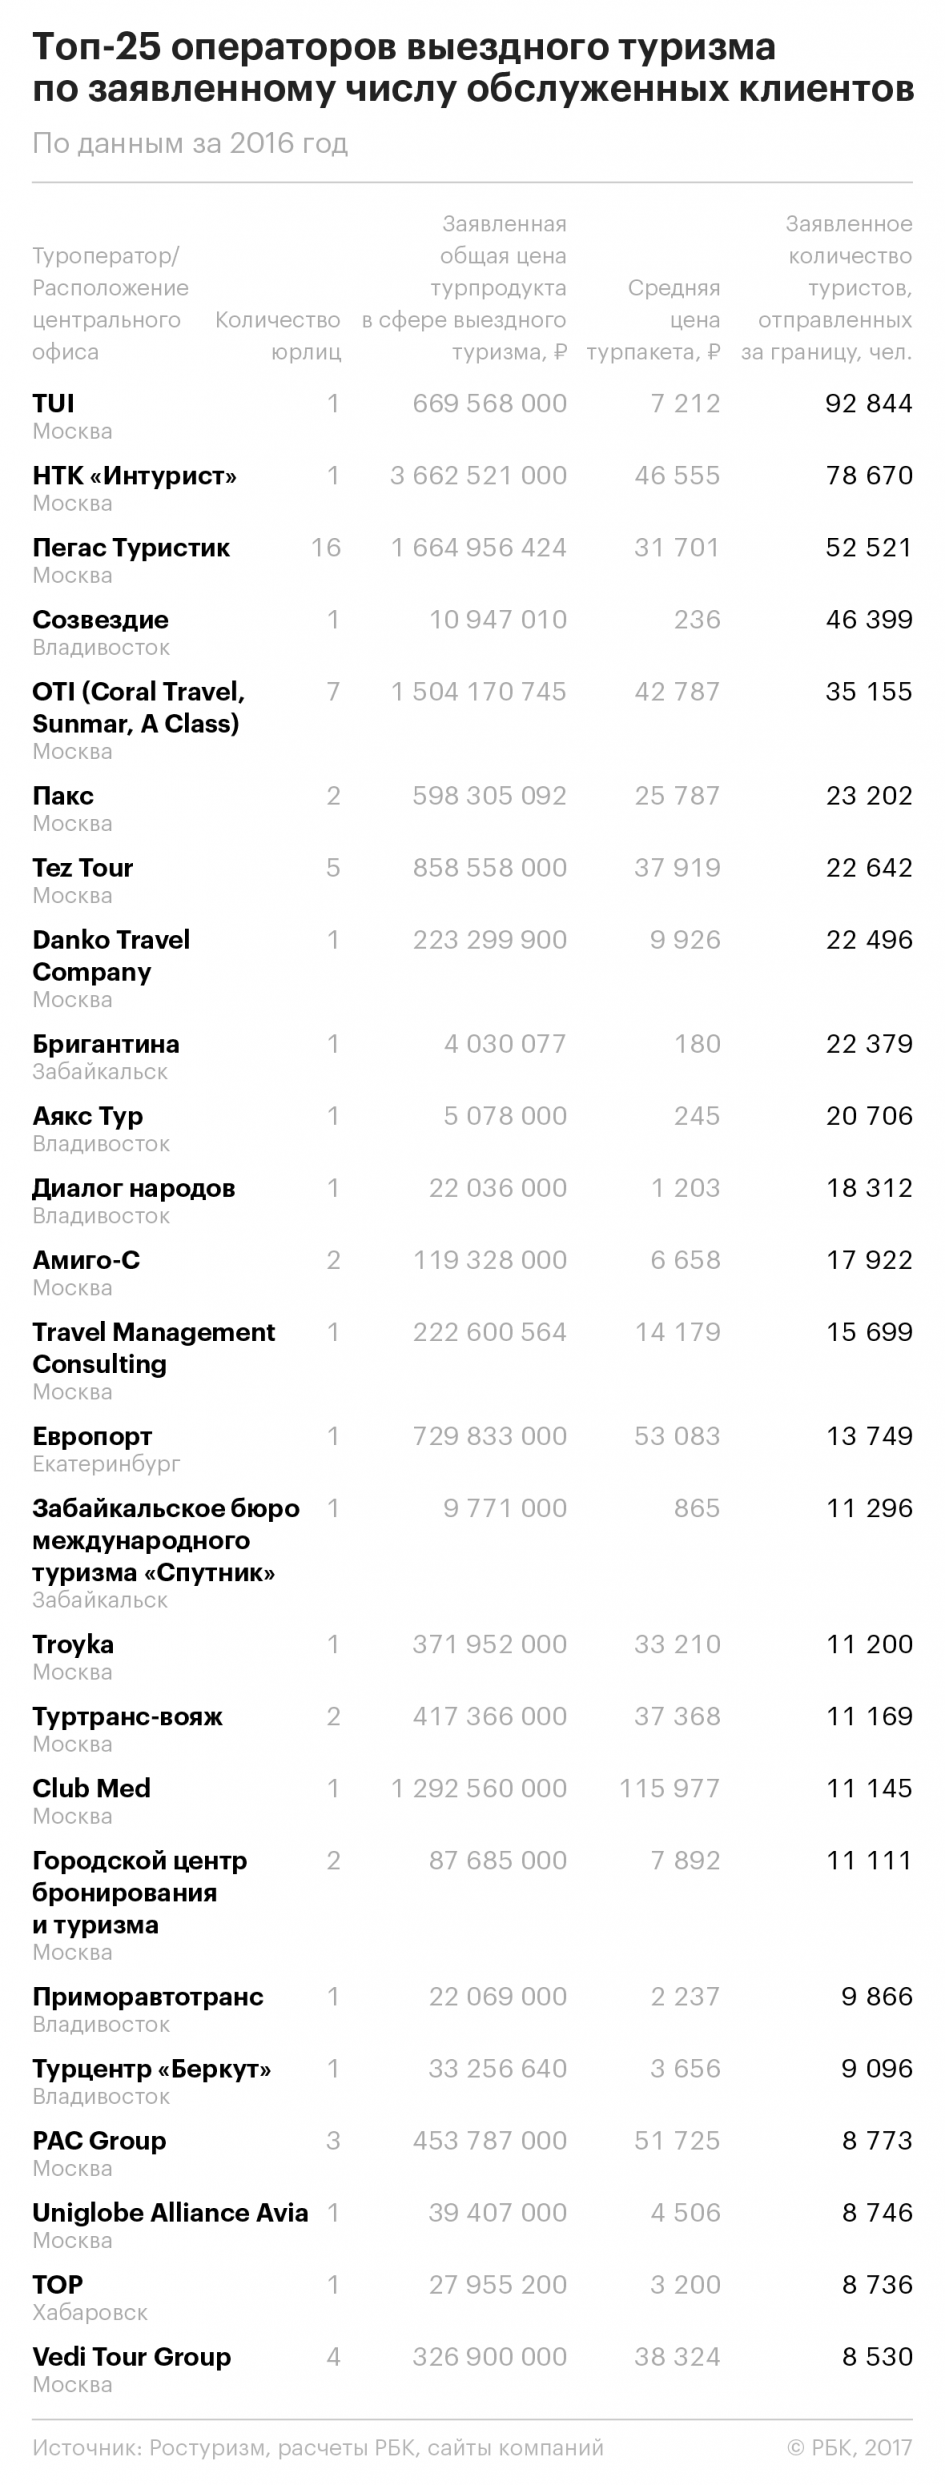Select the Европорт operator name
The height and width of the screenshot is (2485, 945).
92,1435
